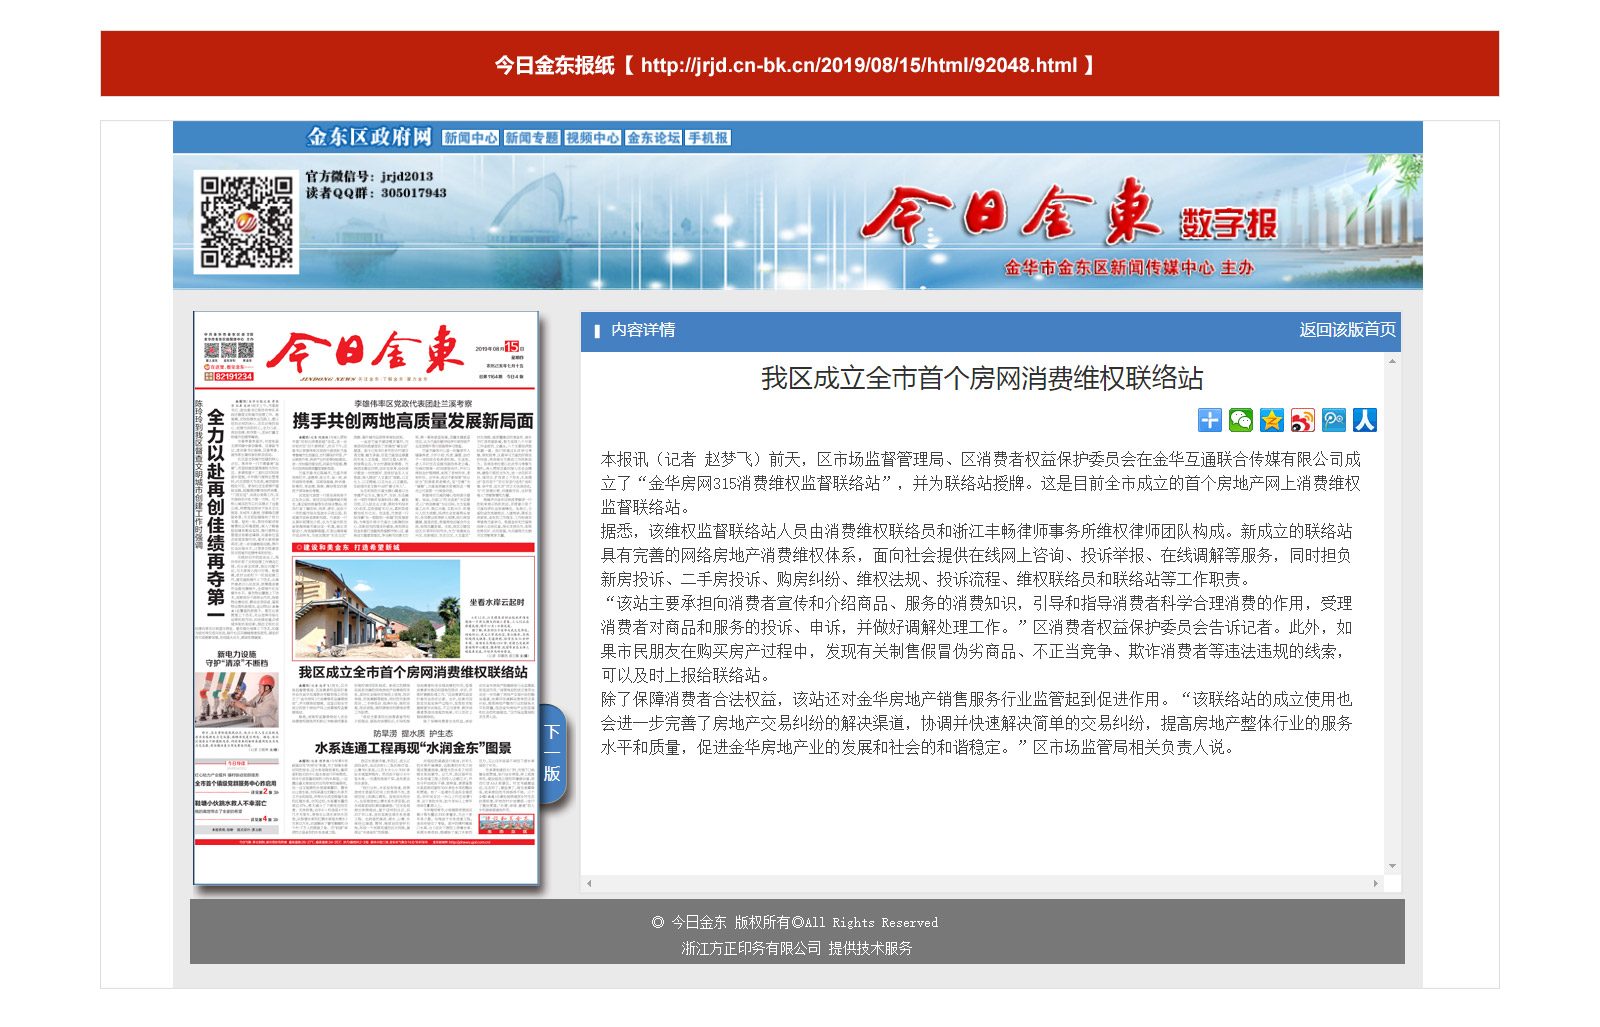
Task: Click the horizontal scrollbar's left arrow
Action: pos(589,883)
